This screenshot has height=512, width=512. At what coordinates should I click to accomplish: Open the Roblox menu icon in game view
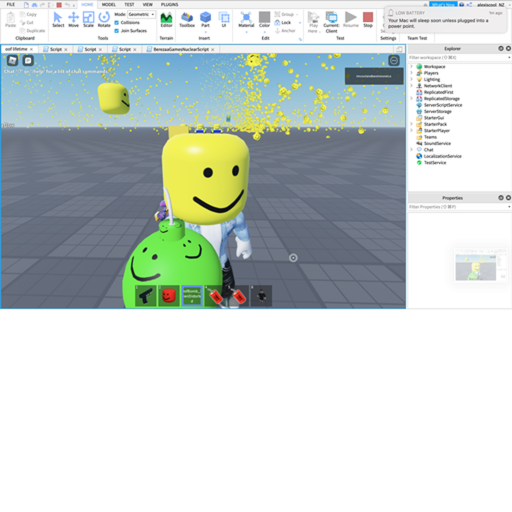[13, 60]
